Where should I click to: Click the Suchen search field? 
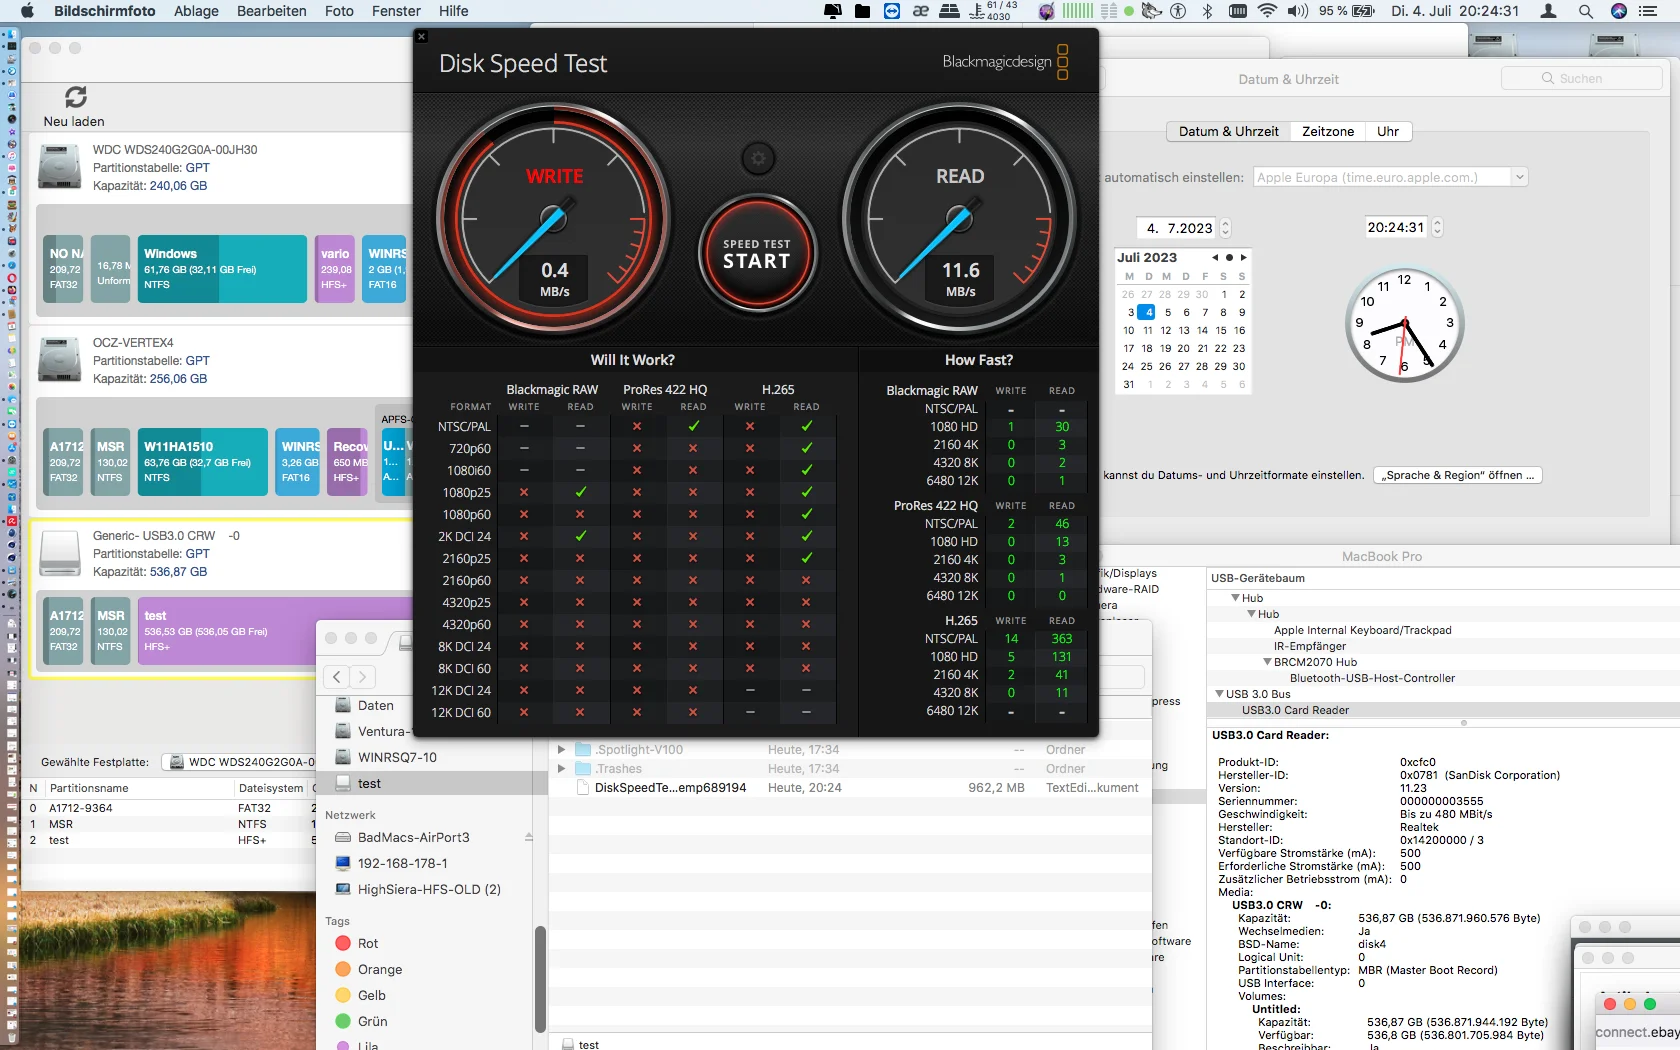coord(1581,78)
